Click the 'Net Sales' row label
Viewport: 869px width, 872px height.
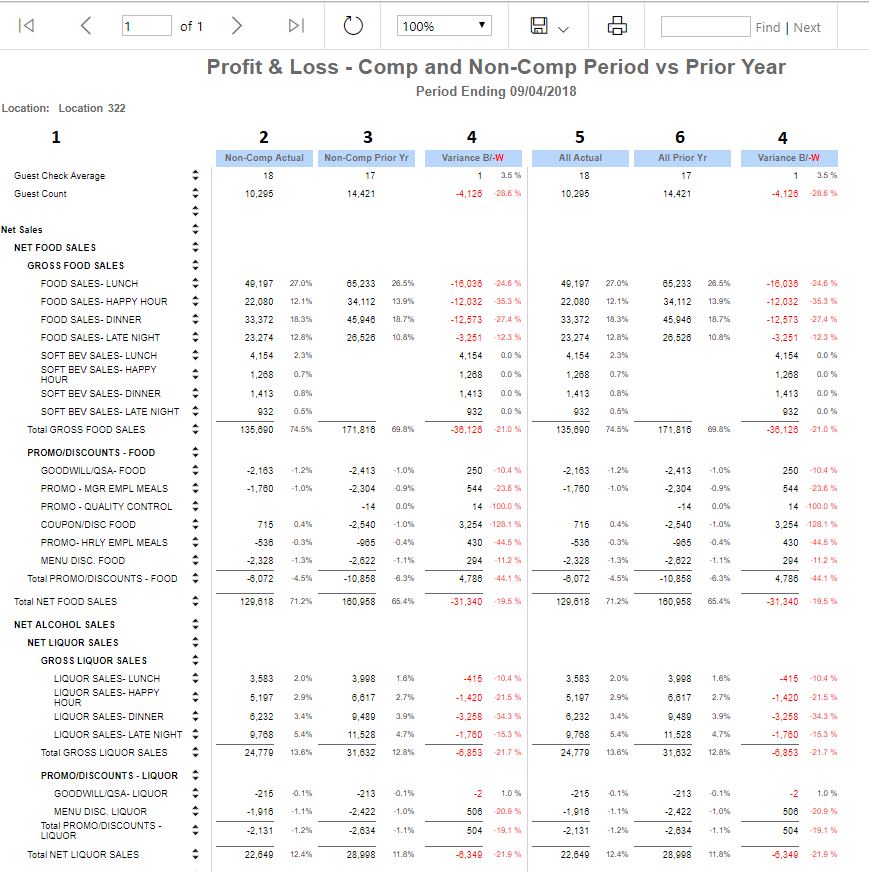pos(22,230)
